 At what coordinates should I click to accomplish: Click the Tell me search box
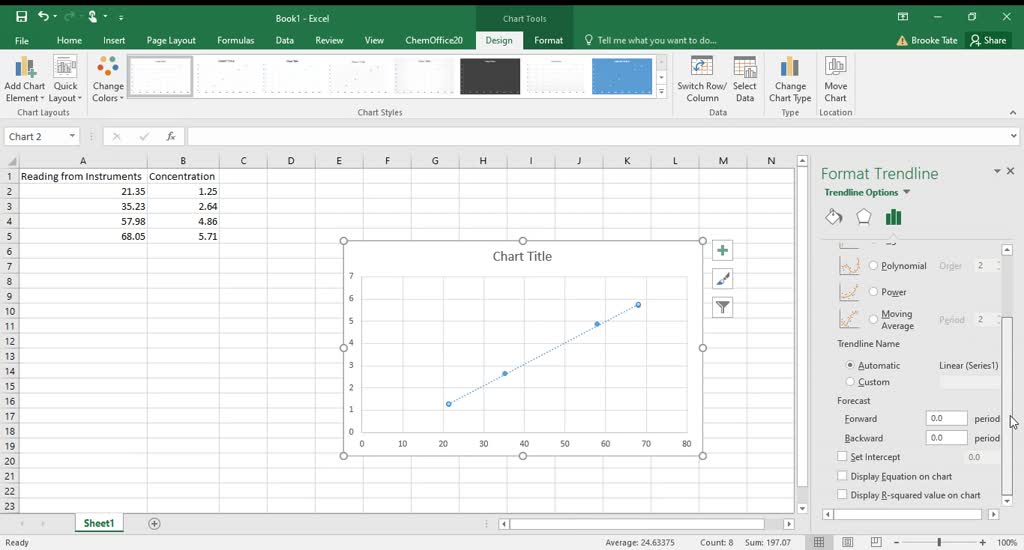[x=656, y=40]
